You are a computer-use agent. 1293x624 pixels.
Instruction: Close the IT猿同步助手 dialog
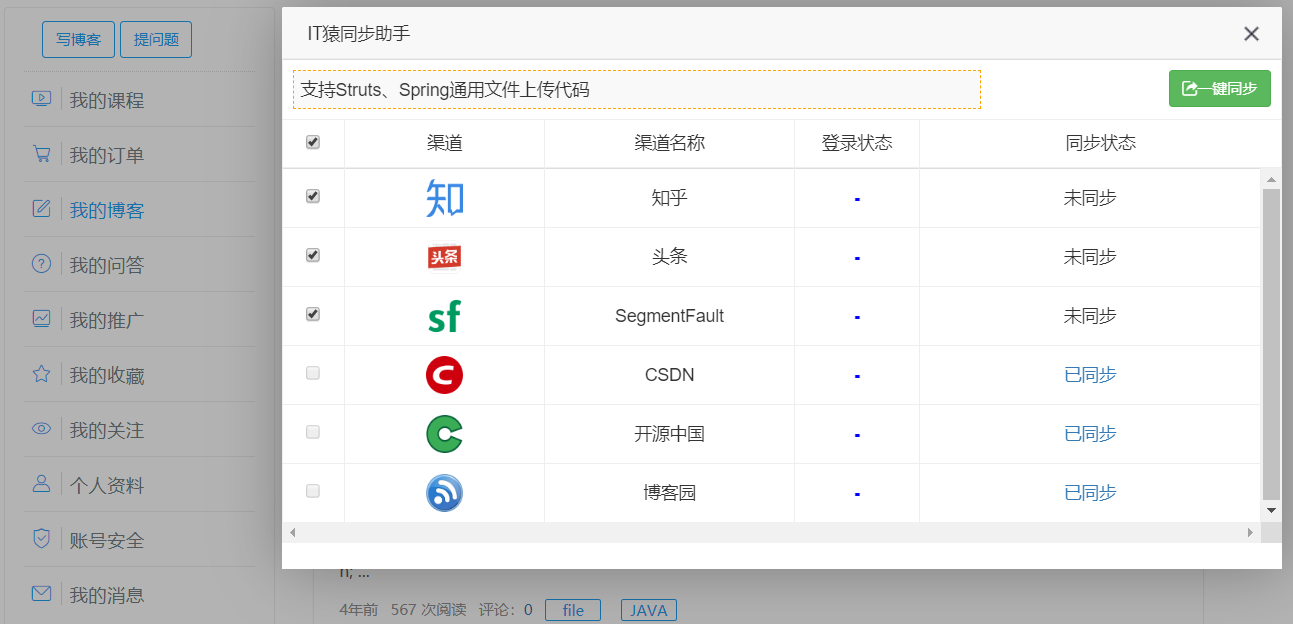1251,34
